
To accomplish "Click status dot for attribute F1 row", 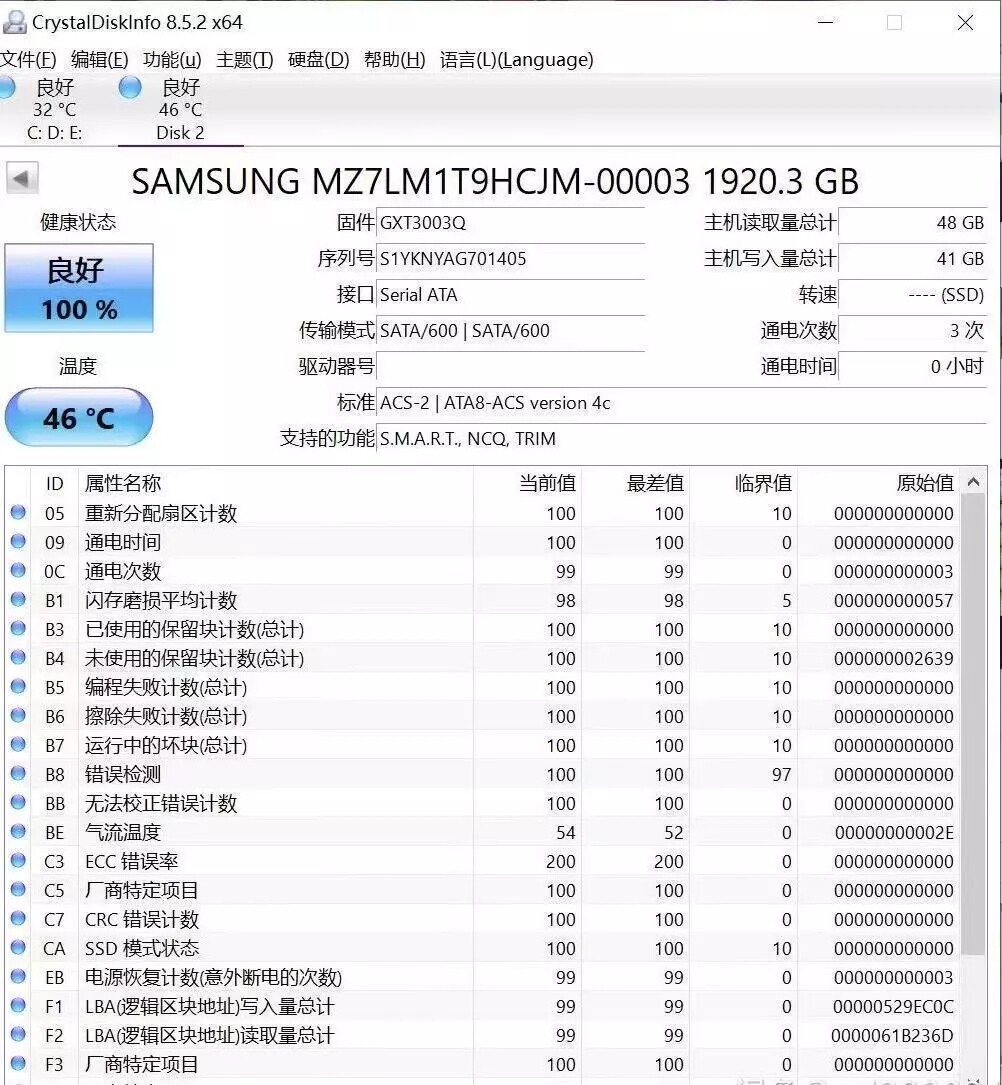I will pos(18,1005).
